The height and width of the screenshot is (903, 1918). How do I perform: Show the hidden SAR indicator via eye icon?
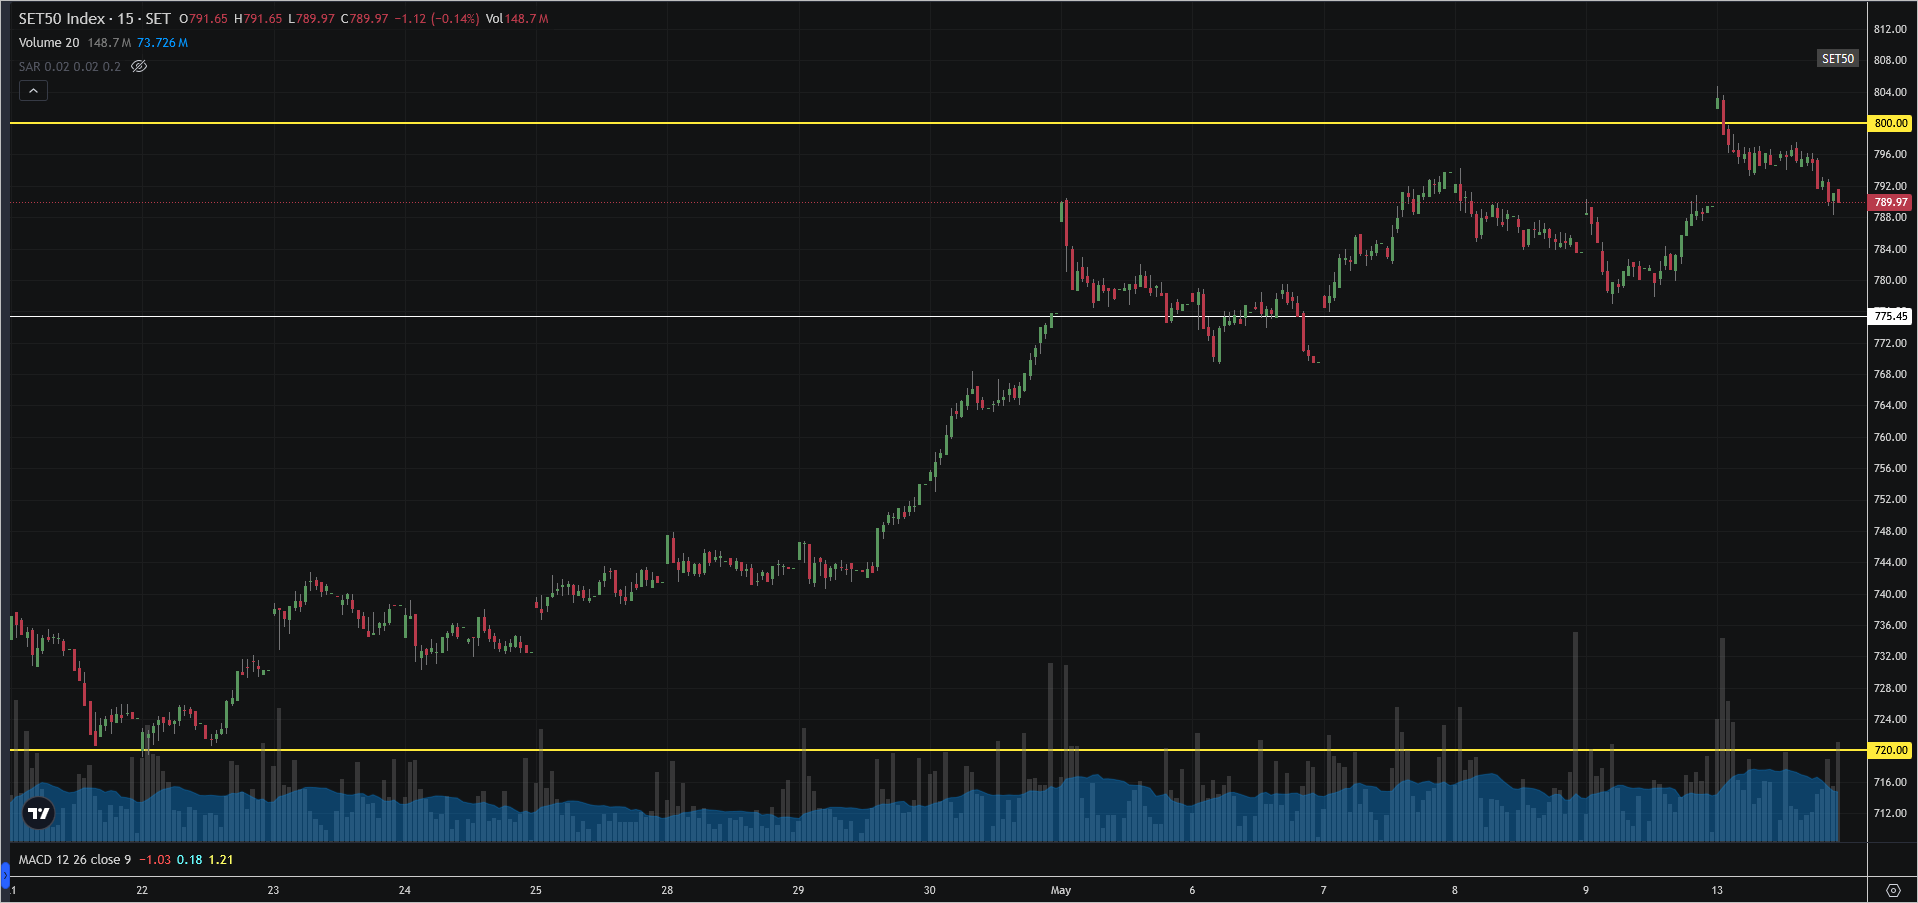click(139, 66)
